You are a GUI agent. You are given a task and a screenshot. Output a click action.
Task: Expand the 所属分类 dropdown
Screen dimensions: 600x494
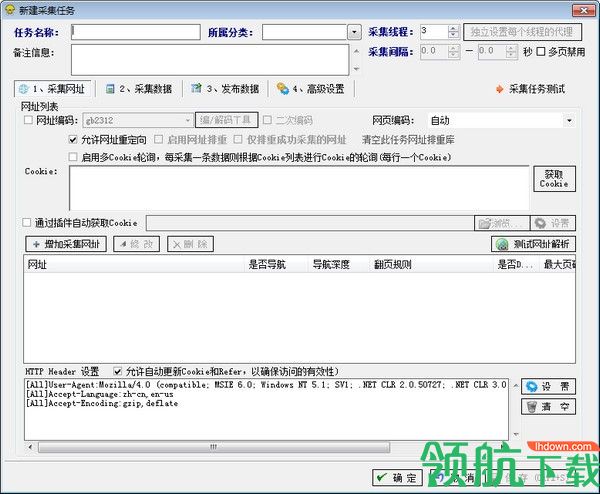[x=354, y=33]
